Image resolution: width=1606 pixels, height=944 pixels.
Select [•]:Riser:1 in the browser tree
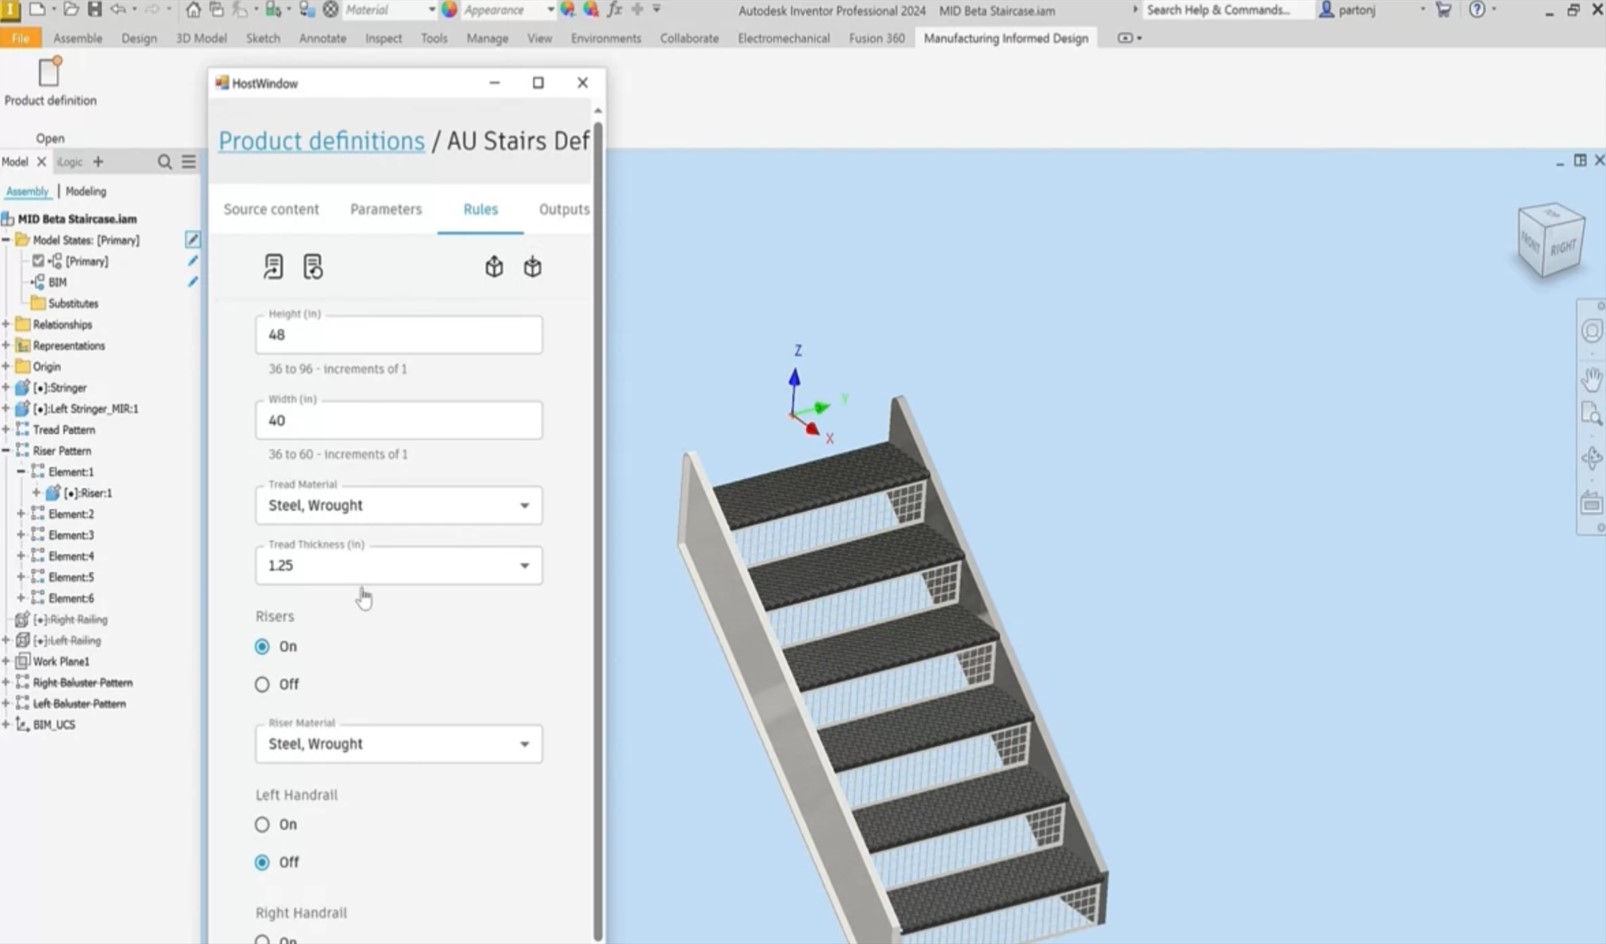pos(88,493)
